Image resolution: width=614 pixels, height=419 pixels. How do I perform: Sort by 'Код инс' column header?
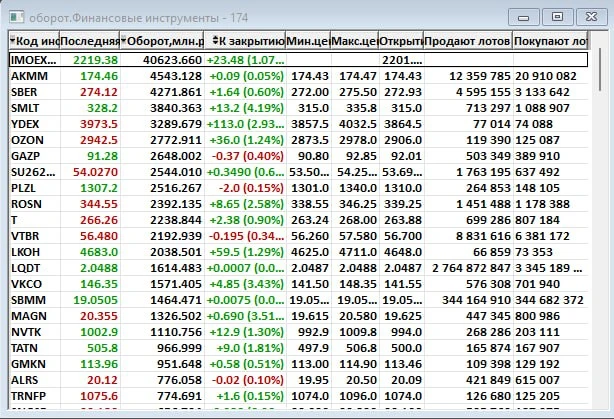point(34,41)
